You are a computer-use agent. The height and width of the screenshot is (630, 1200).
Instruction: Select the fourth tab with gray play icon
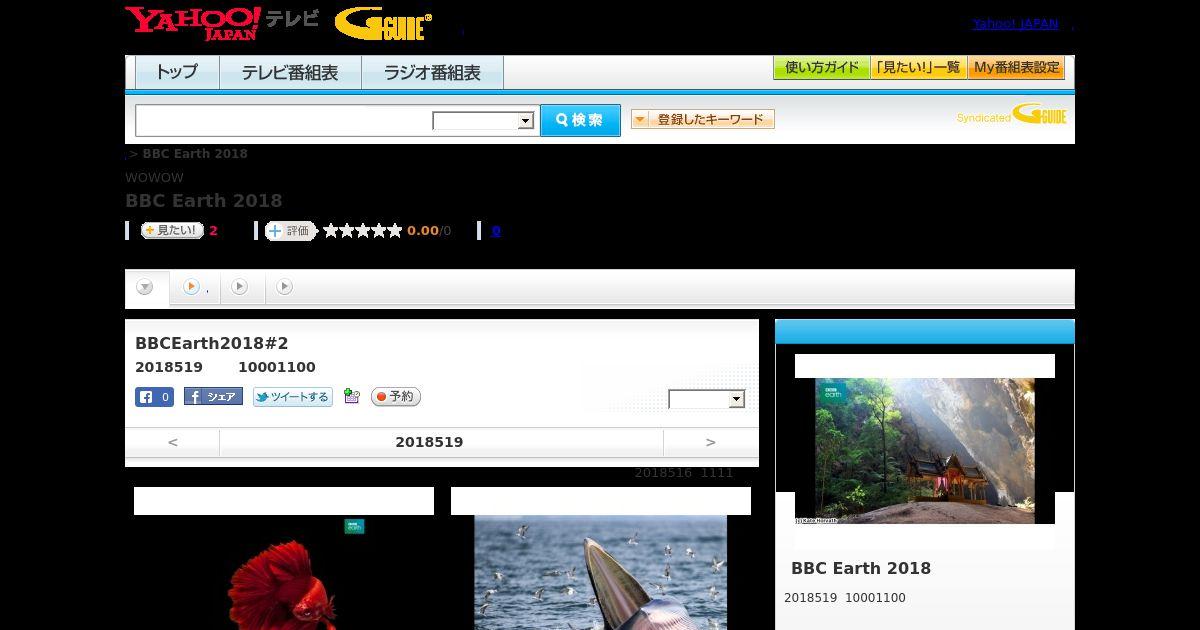click(x=285, y=287)
